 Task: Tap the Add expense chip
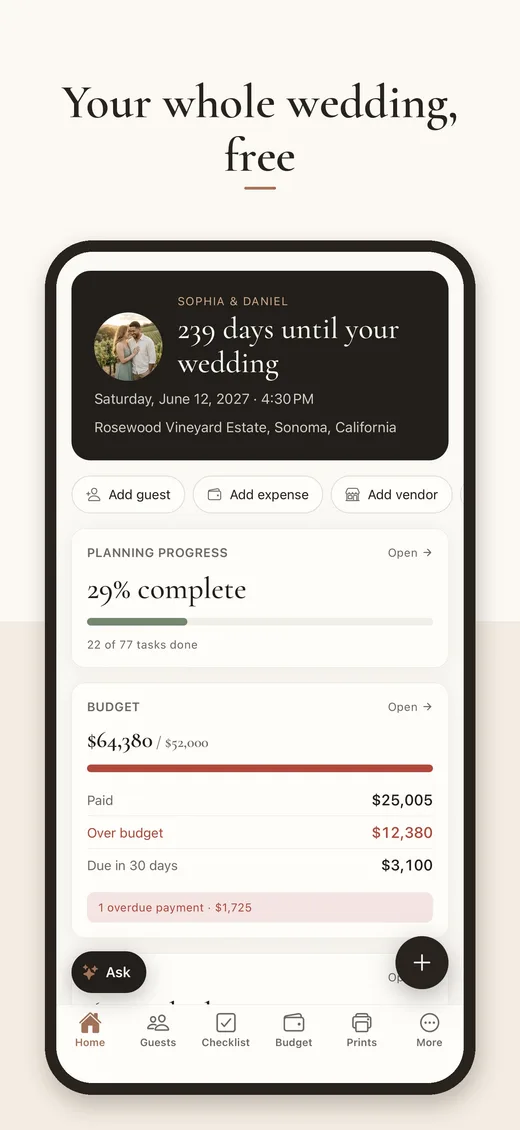coord(258,494)
